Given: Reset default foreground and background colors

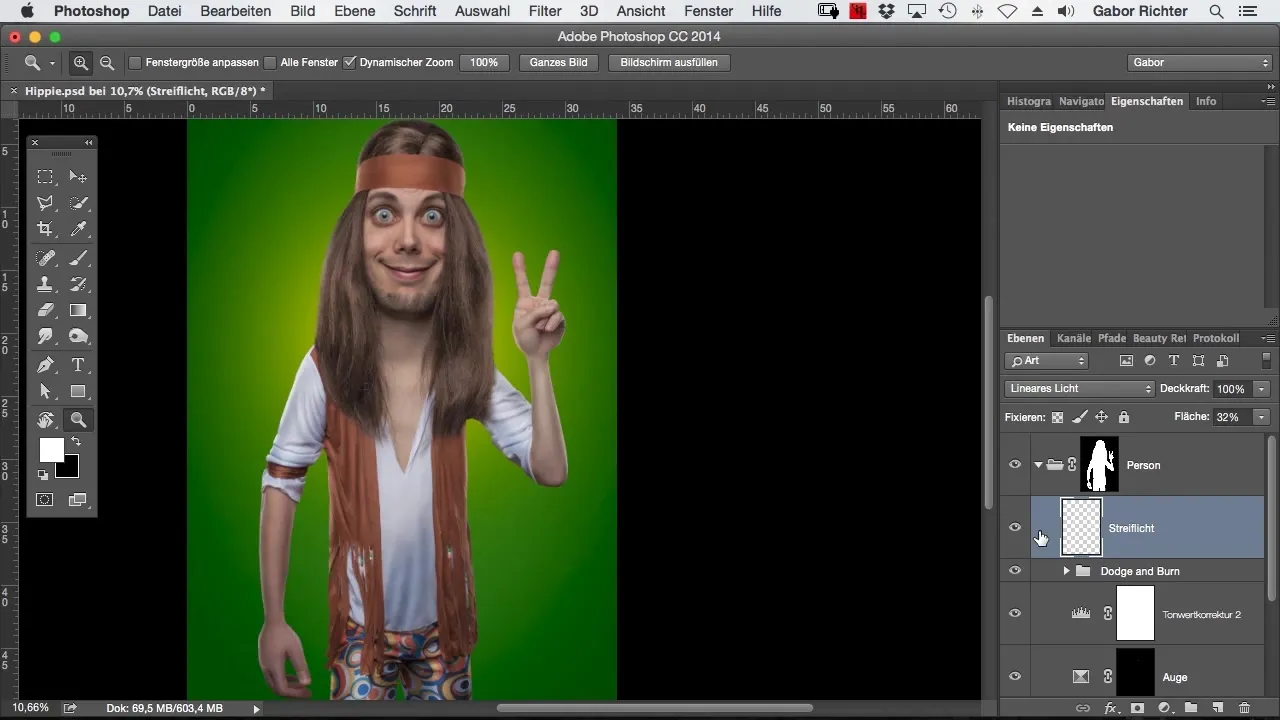Looking at the screenshot, I should (x=43, y=475).
